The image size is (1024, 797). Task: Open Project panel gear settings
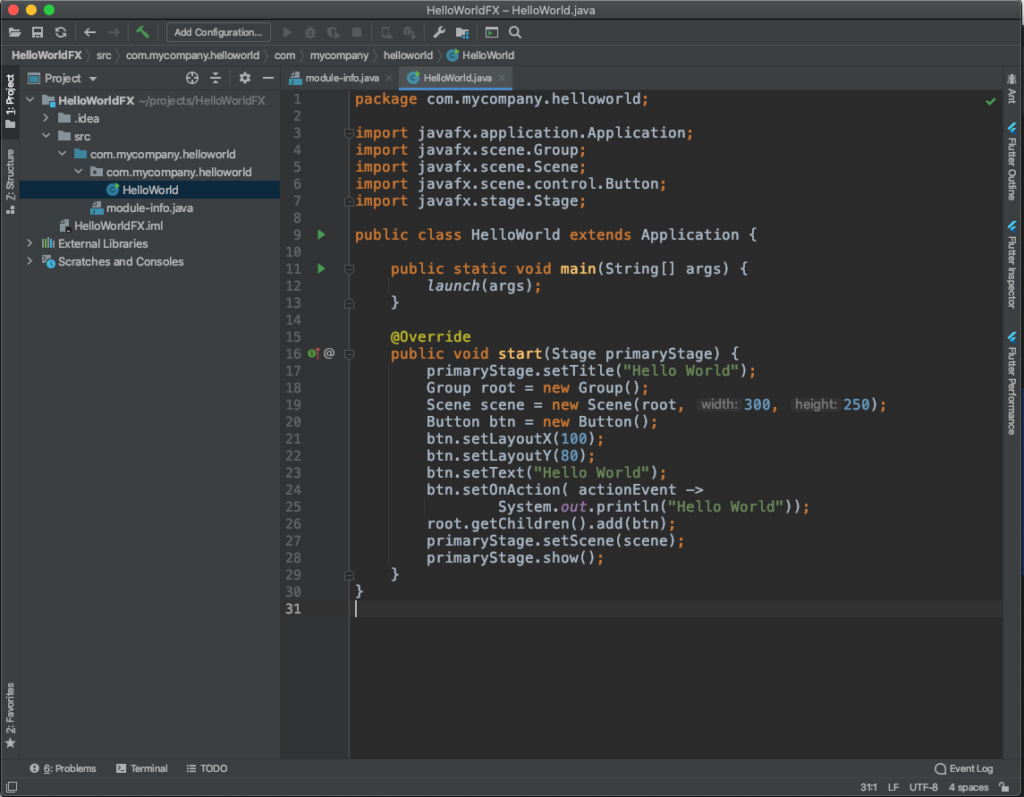pos(245,78)
